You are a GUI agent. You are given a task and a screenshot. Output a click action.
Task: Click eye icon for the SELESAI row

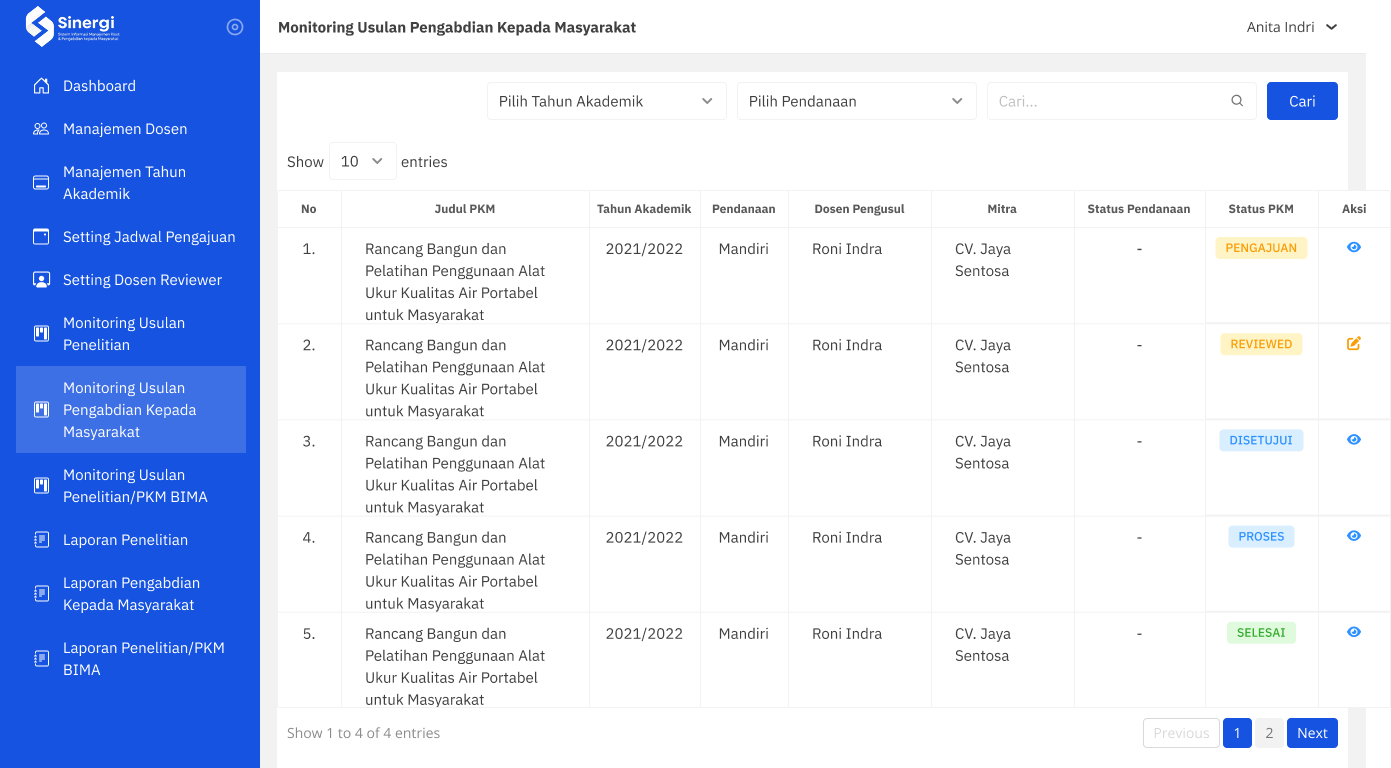(x=1354, y=632)
